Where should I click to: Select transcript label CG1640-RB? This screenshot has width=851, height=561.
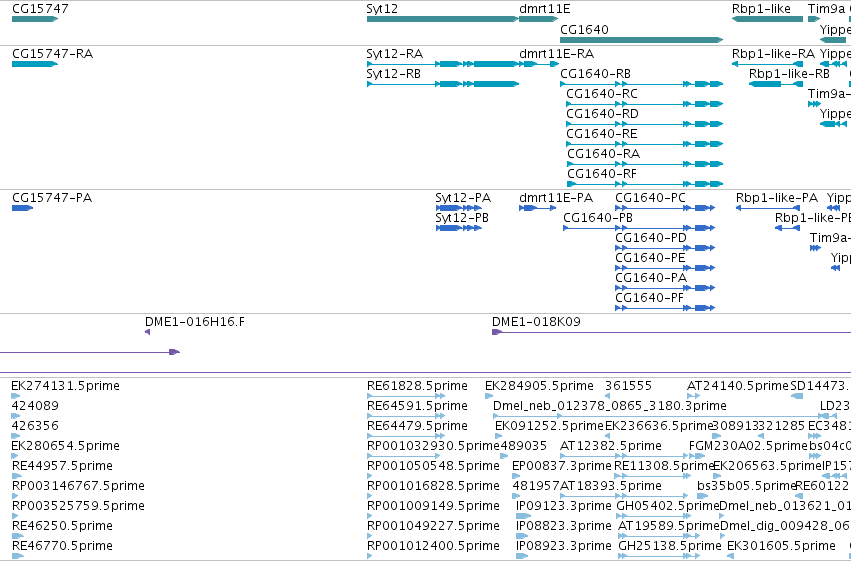(x=595, y=74)
